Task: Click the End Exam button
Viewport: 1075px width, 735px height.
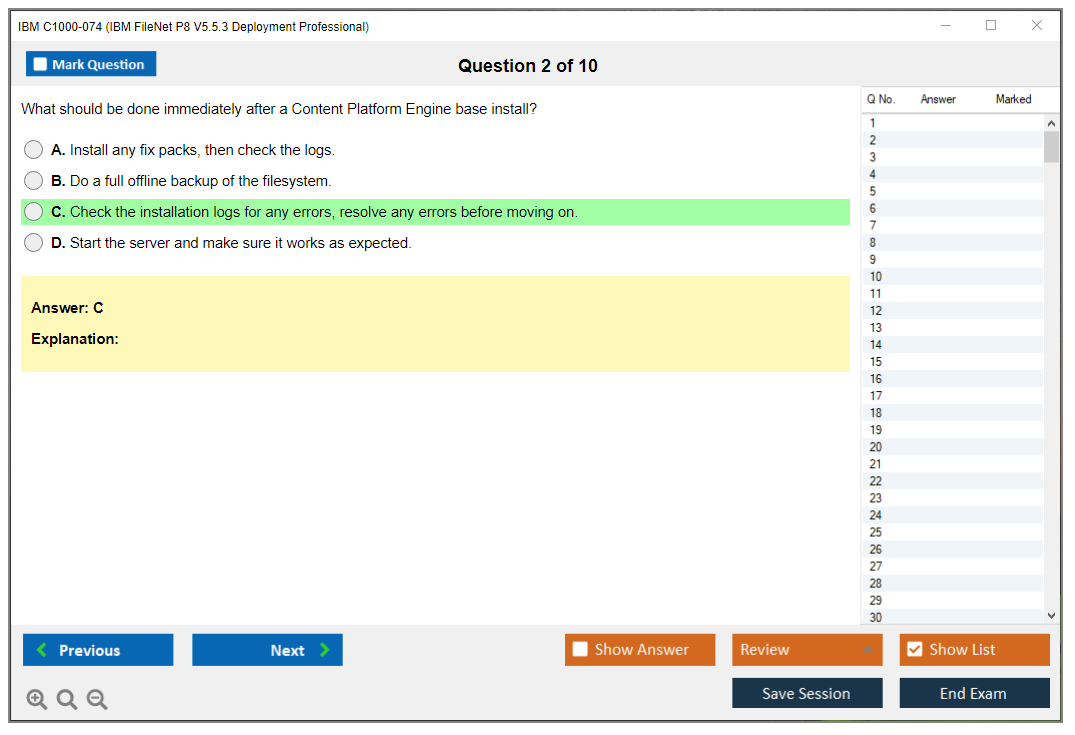Action: point(974,693)
